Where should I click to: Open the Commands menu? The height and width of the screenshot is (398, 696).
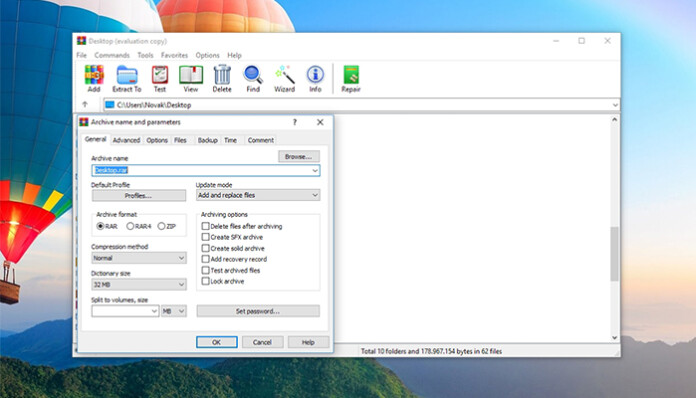112,55
